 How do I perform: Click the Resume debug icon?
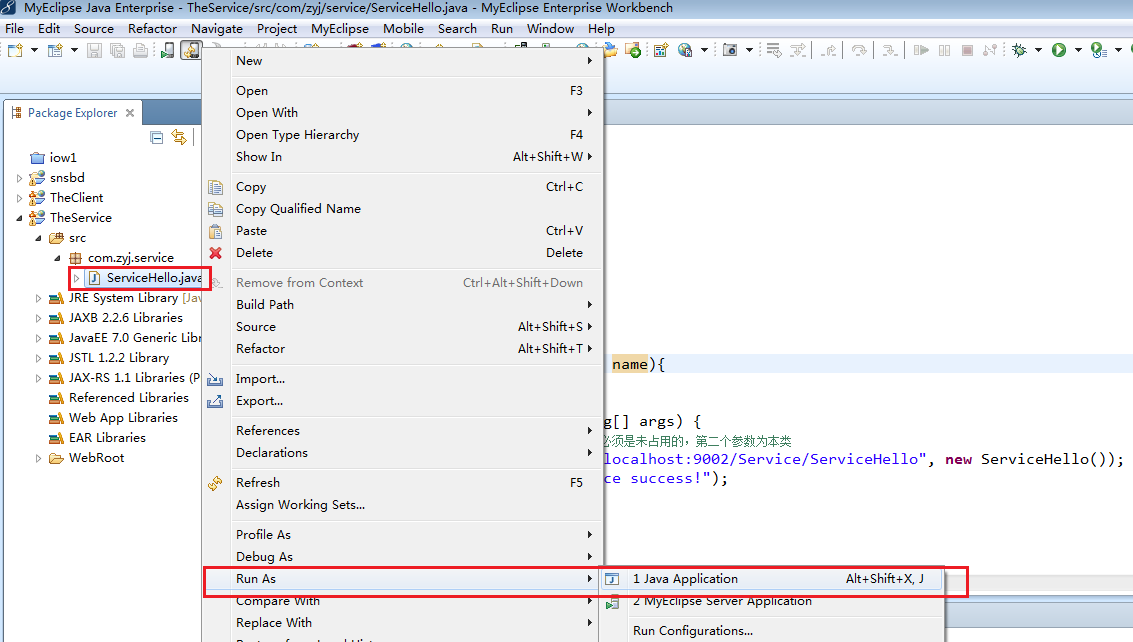pos(921,50)
